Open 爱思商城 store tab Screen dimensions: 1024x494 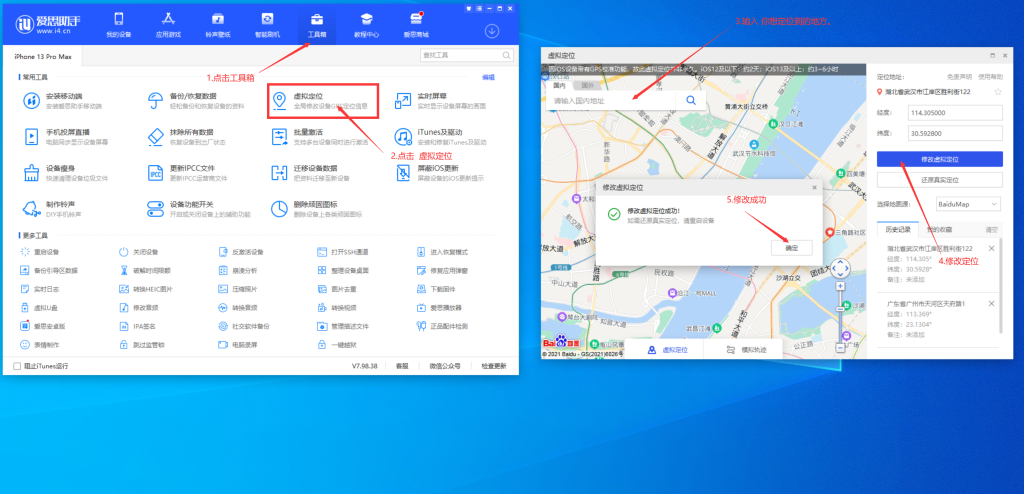(x=416, y=24)
